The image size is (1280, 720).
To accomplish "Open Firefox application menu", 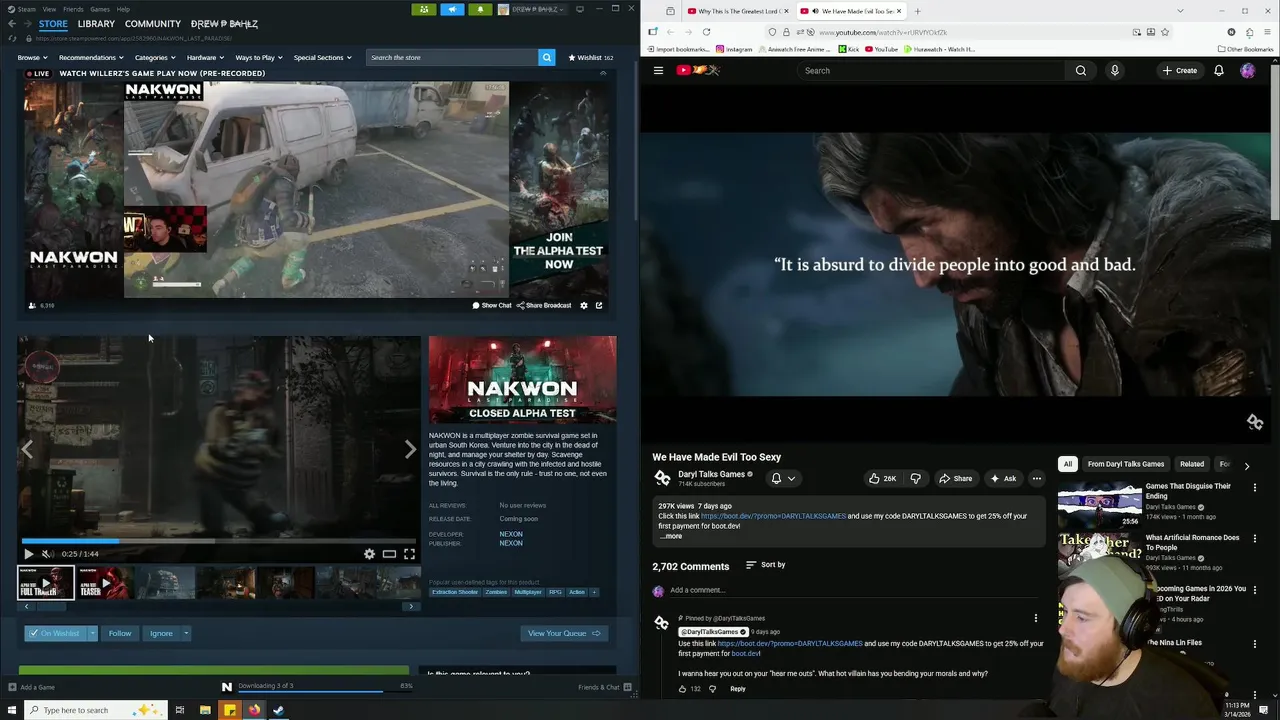I will click(x=1267, y=32).
